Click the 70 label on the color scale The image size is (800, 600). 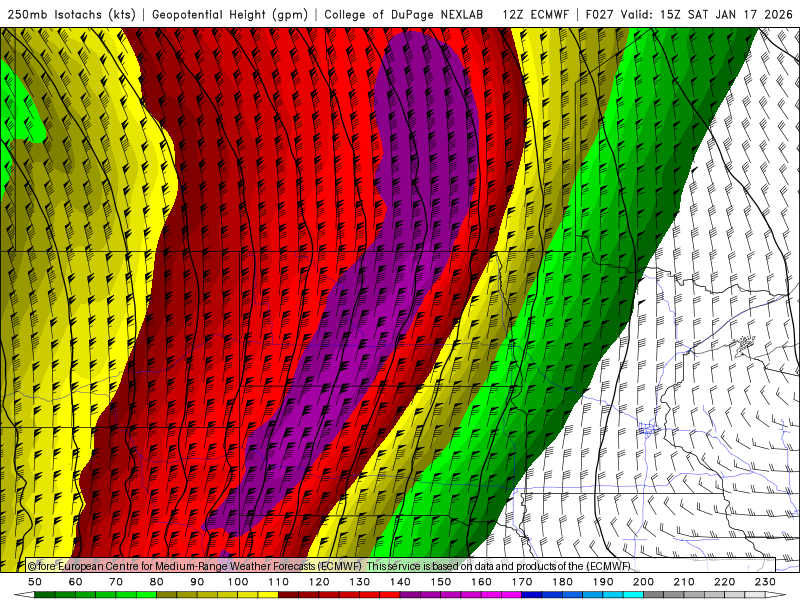click(116, 582)
